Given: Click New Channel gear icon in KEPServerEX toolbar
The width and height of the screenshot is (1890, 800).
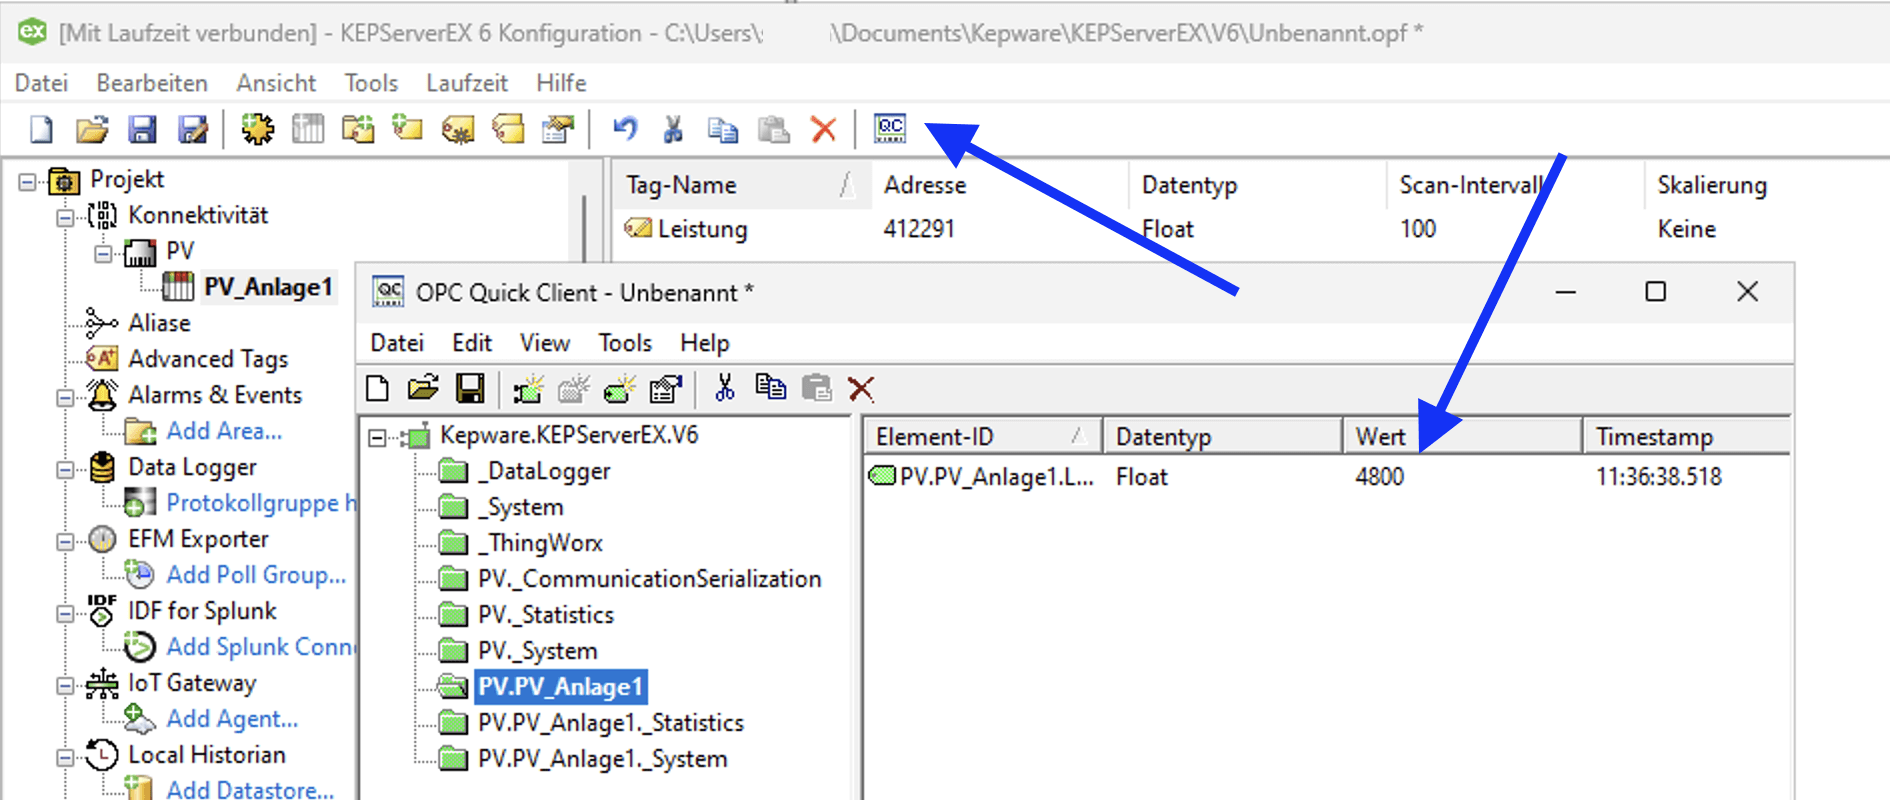Looking at the screenshot, I should pyautogui.click(x=257, y=129).
